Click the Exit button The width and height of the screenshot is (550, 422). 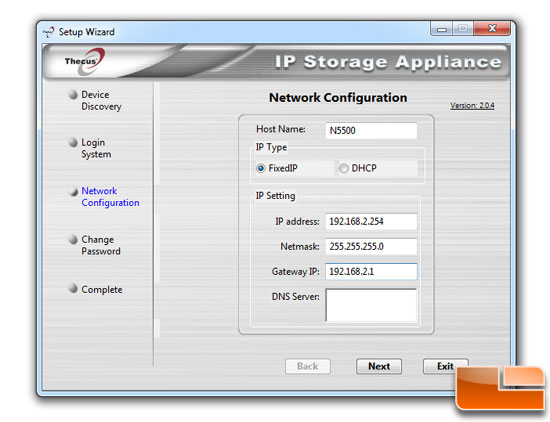point(445,366)
